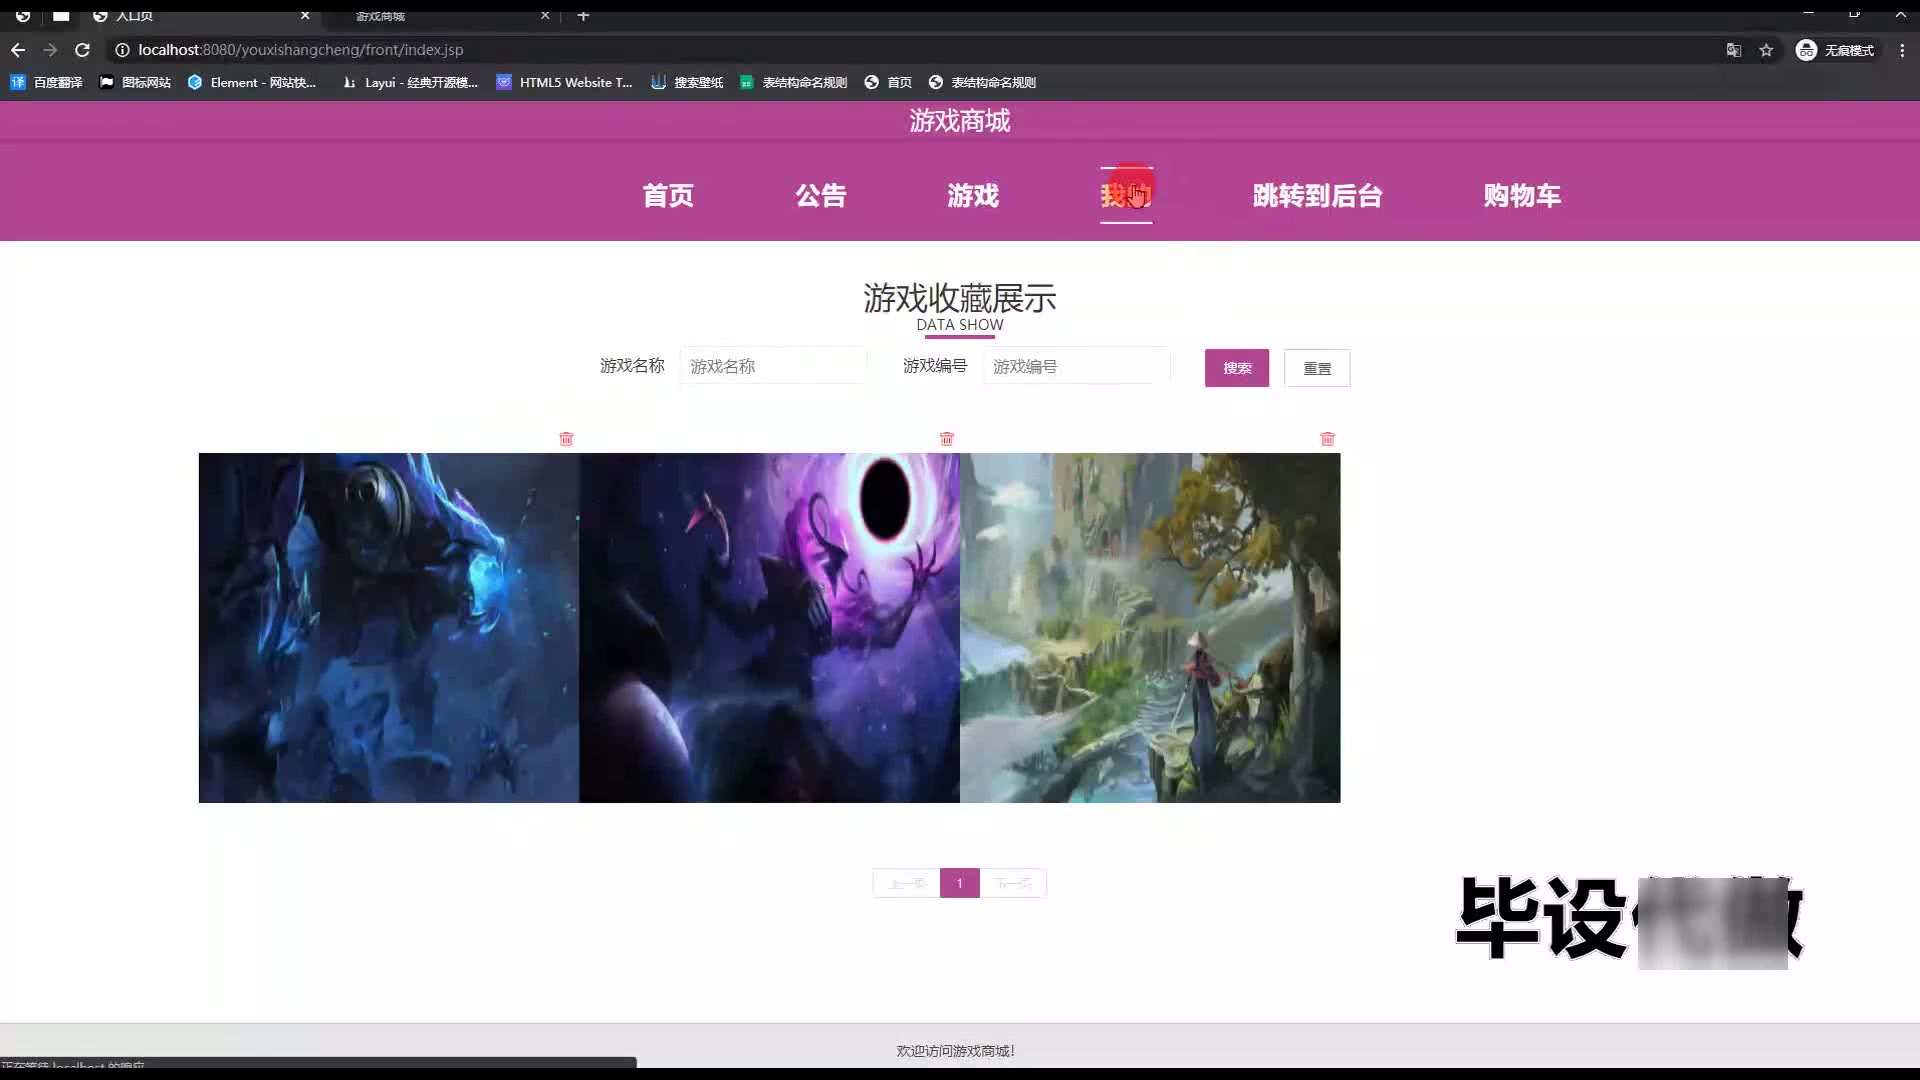1920x1080 pixels.
Task: Click the 欢迎访问游戏商城 footer text
Action: click(x=956, y=1051)
